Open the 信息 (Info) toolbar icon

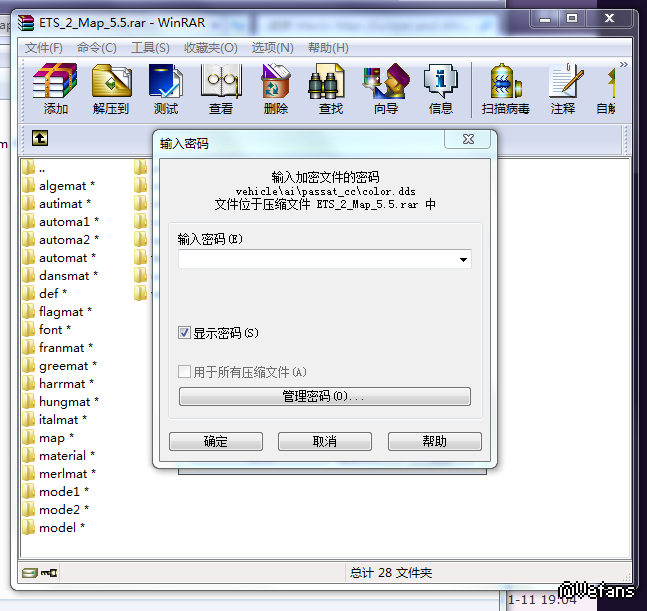coord(441,89)
